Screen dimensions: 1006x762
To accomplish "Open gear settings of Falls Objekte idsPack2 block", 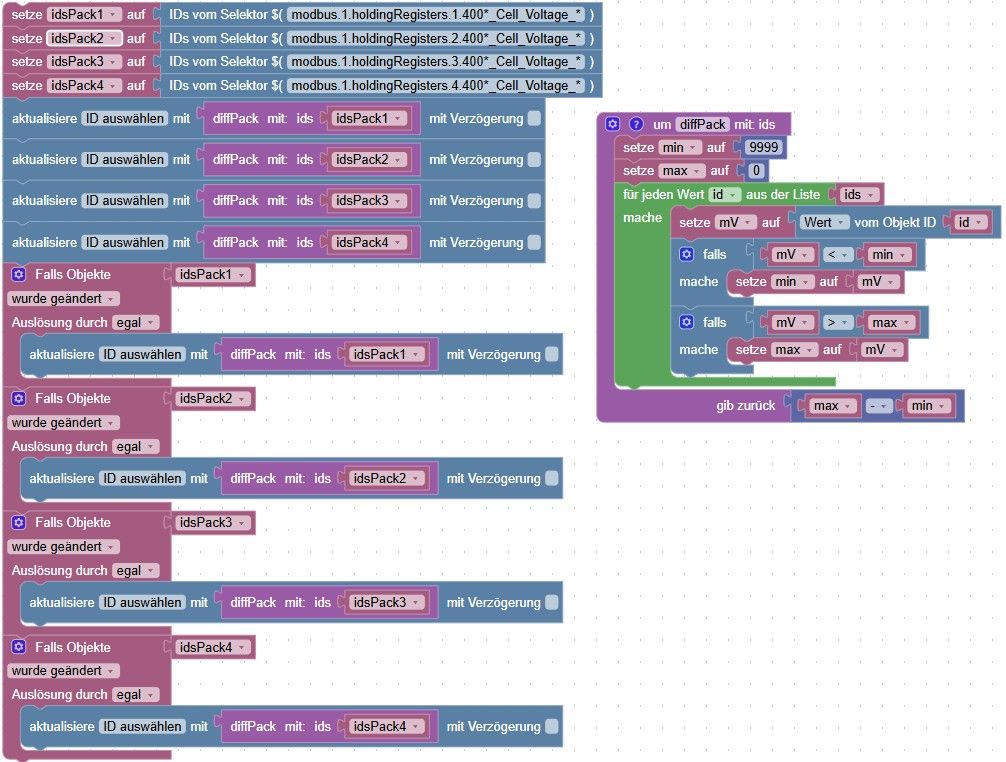I will point(19,398).
